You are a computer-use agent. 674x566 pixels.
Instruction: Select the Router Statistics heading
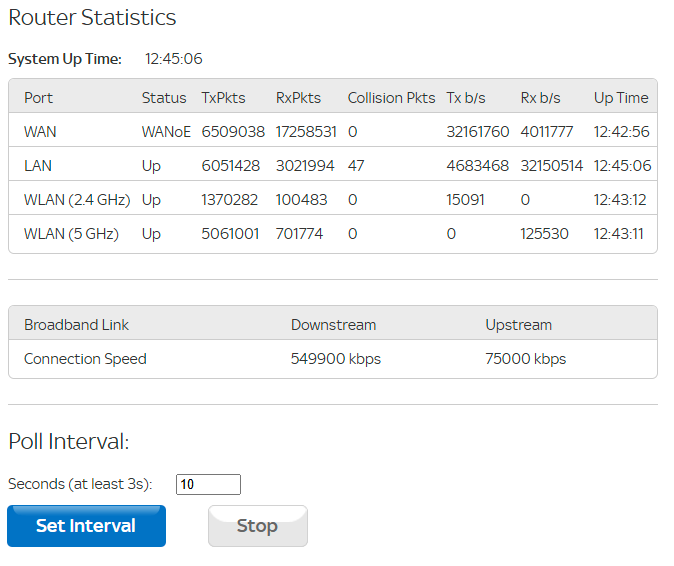[92, 18]
